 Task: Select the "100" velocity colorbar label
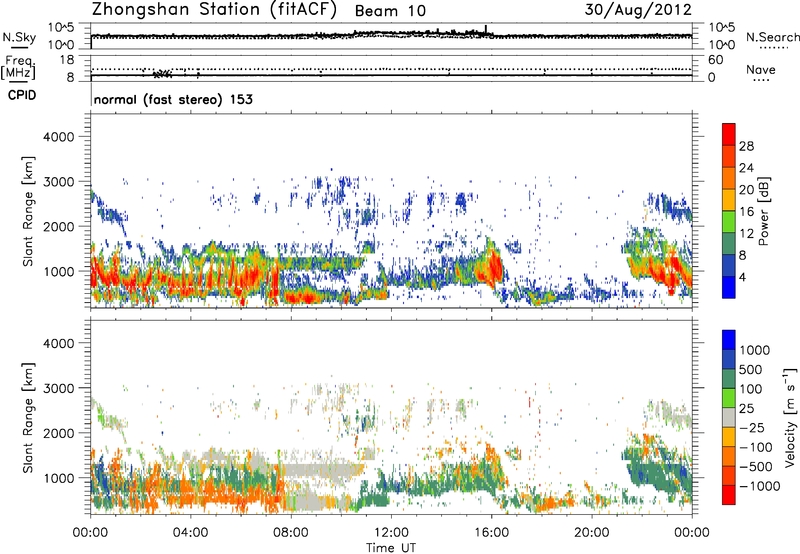pyautogui.click(x=751, y=389)
